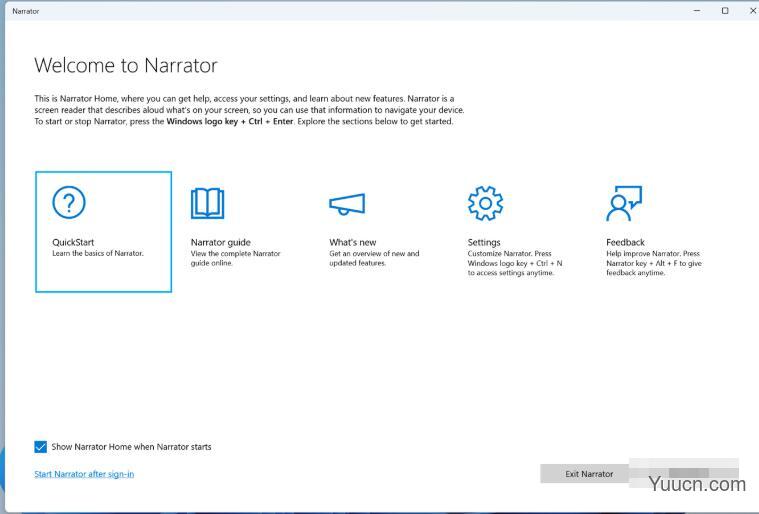Click 'Help improve Narrator.' feedback description
Image resolution: width=759 pixels, height=514 pixels.
point(654,263)
